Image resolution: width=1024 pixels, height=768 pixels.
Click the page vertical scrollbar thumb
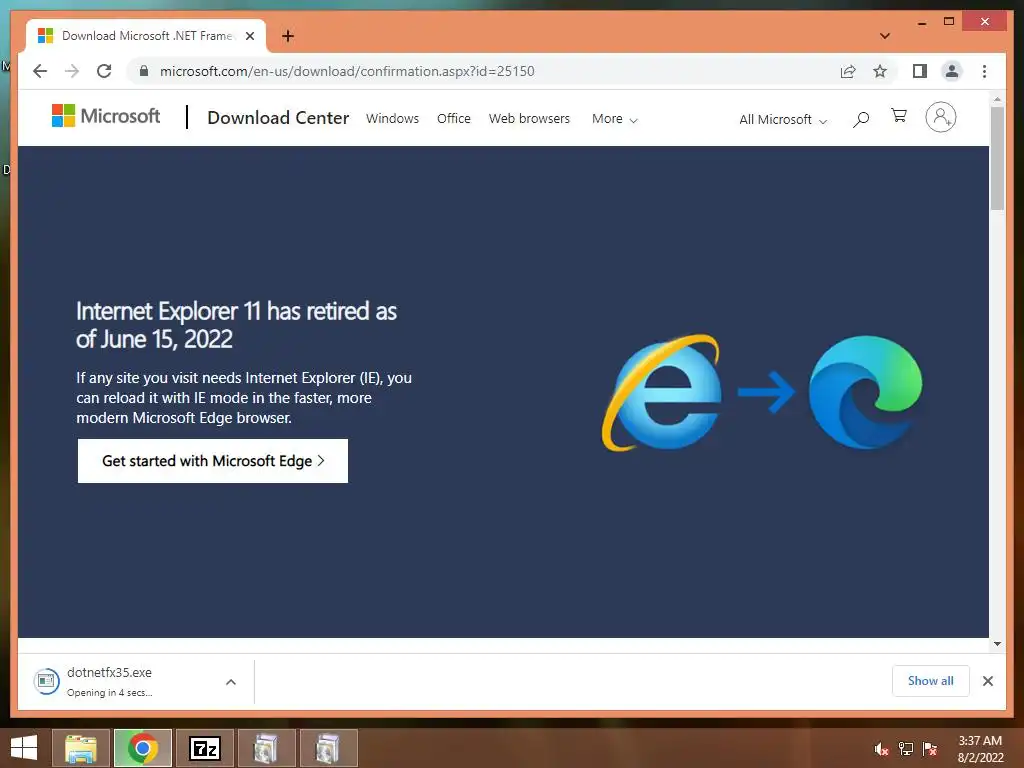(x=997, y=159)
